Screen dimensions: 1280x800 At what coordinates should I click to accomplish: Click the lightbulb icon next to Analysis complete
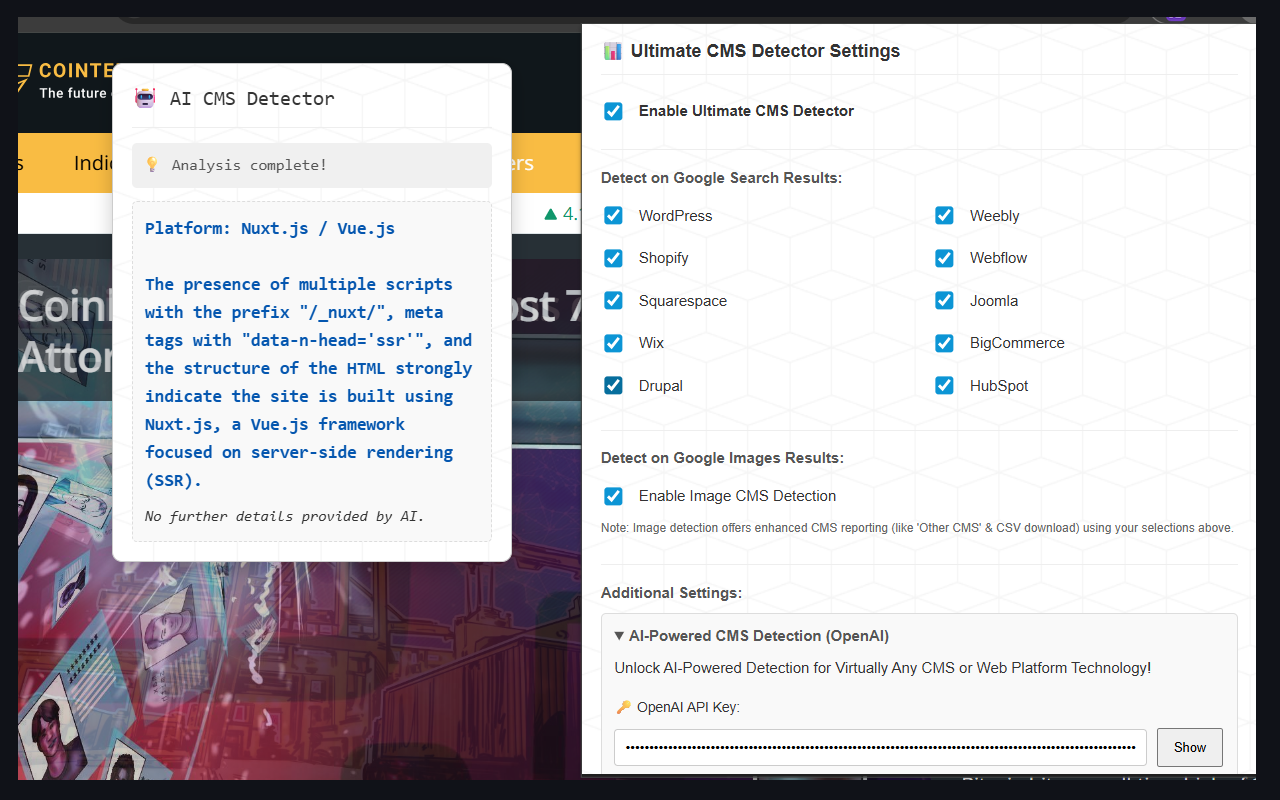coord(152,165)
